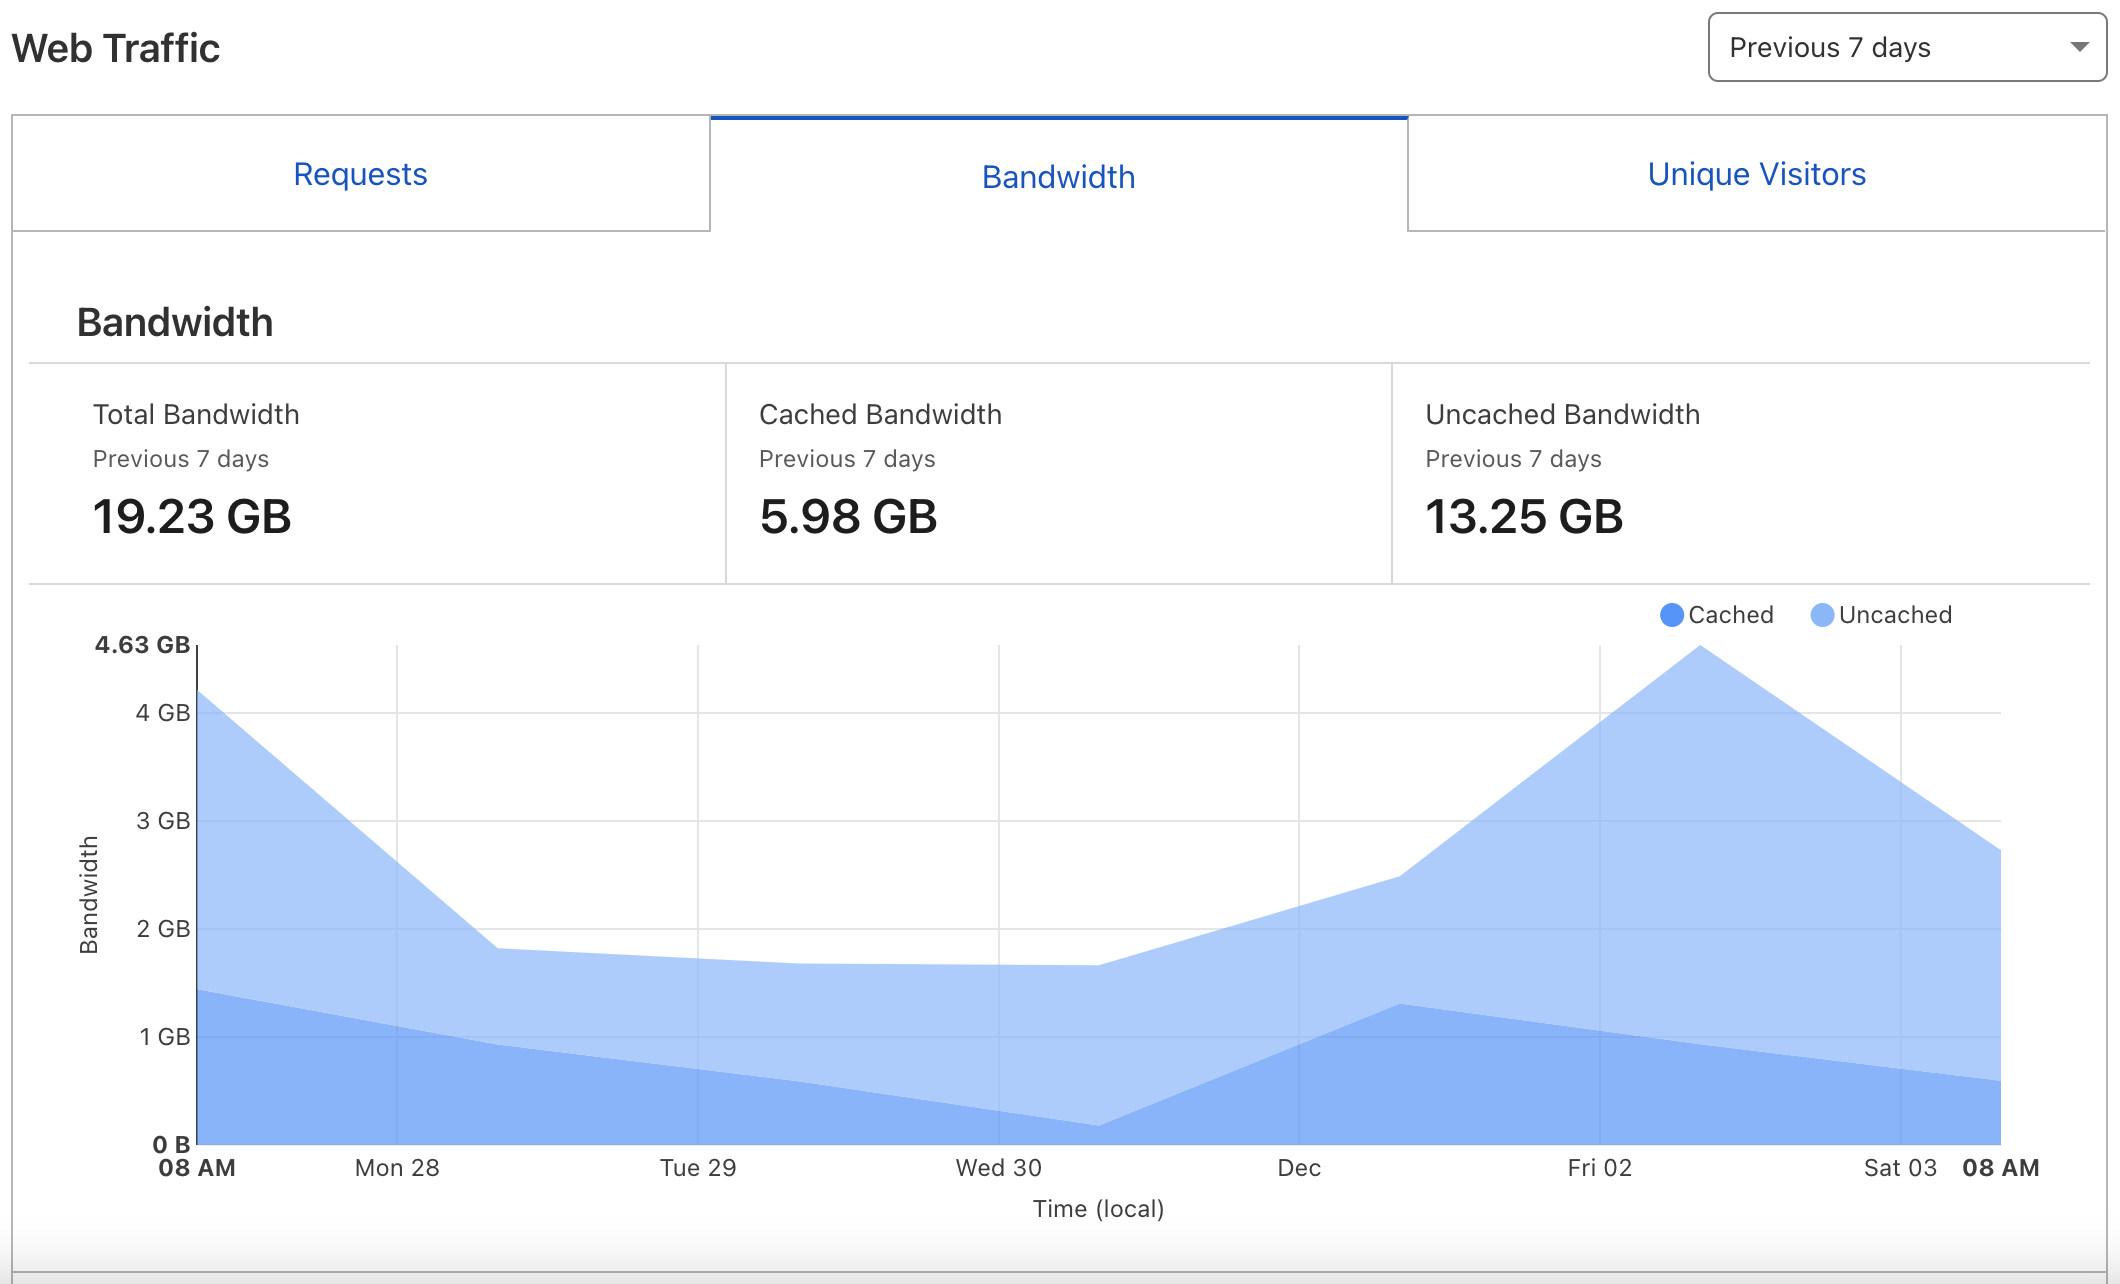Toggle the Uncached legend dot

coord(1822,615)
